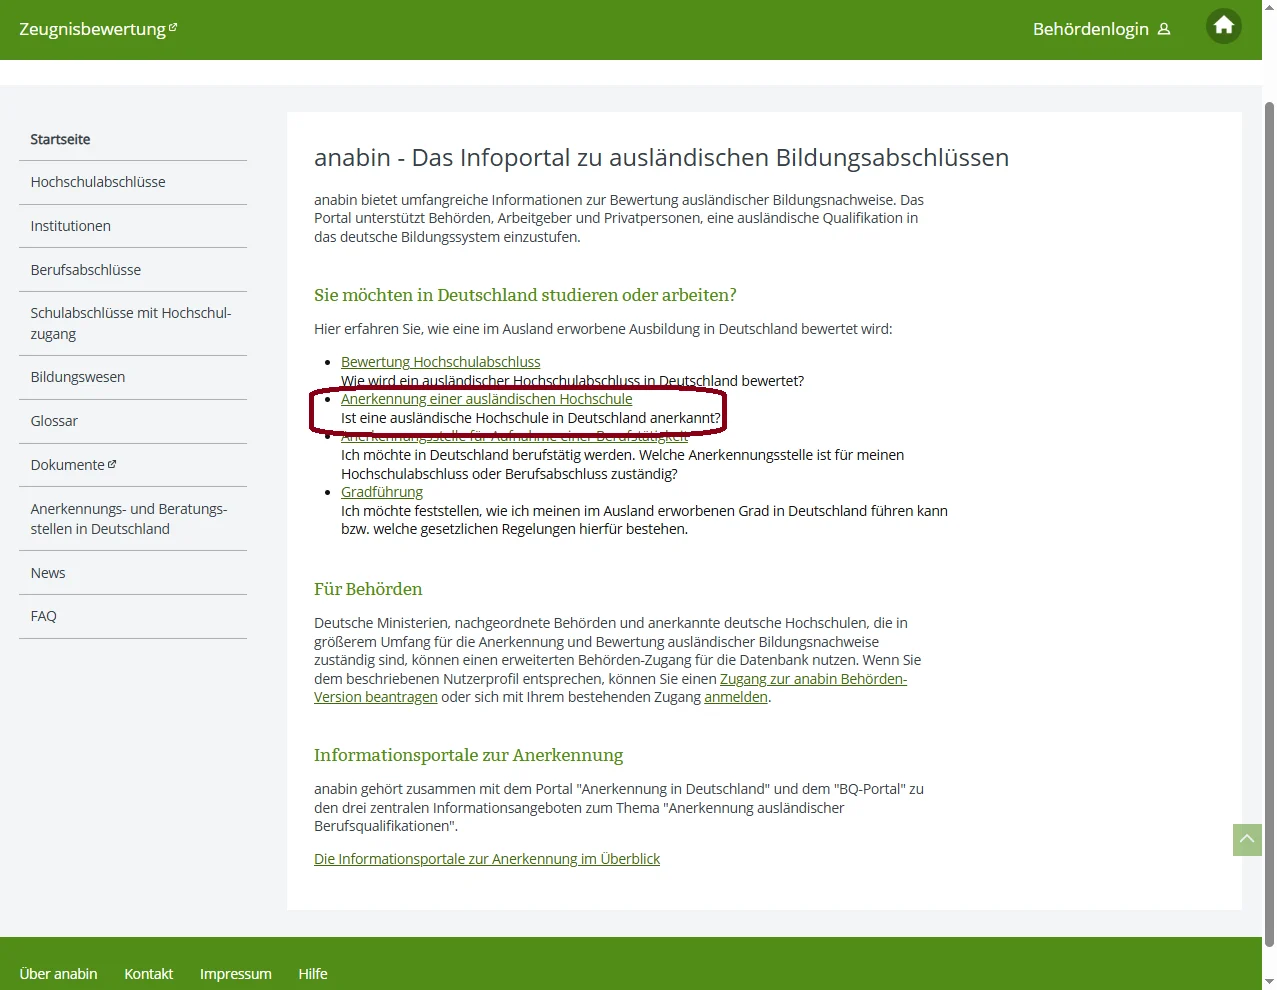Open FAQ in the sidebar
1277x990 pixels.
coord(44,616)
